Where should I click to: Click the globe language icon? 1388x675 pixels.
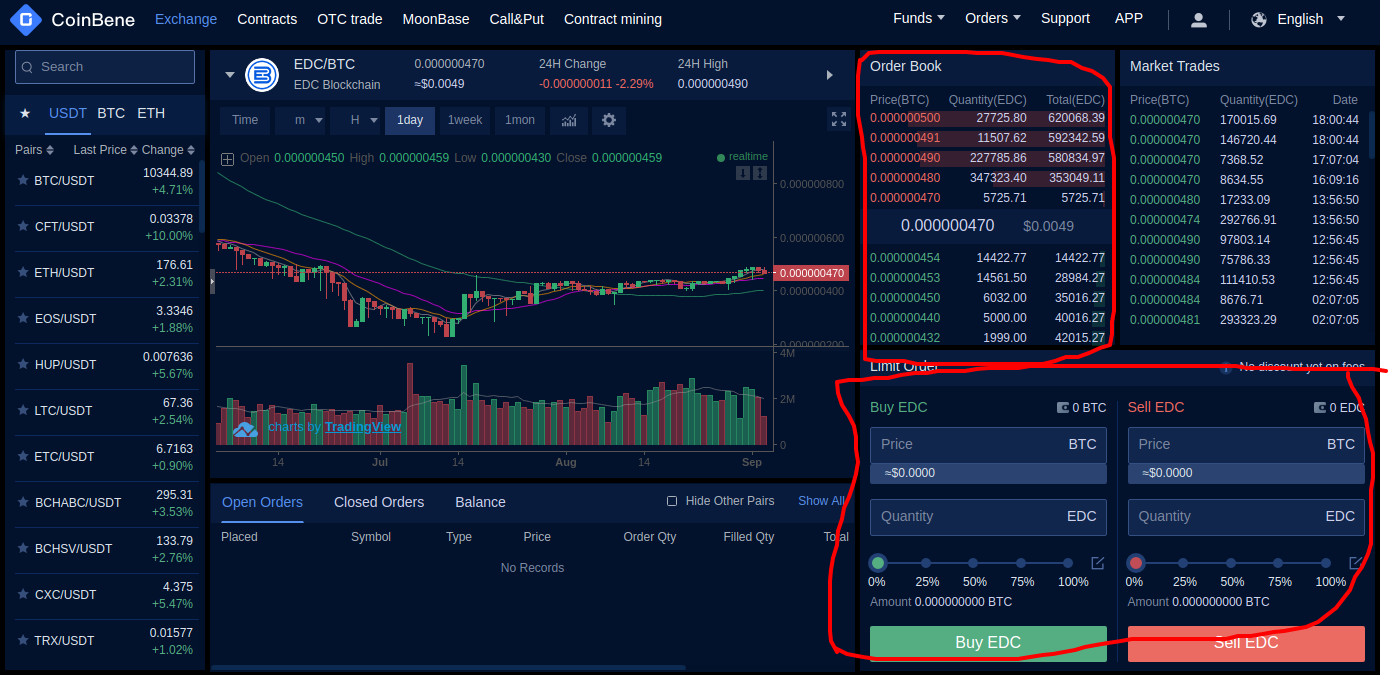coord(1259,19)
